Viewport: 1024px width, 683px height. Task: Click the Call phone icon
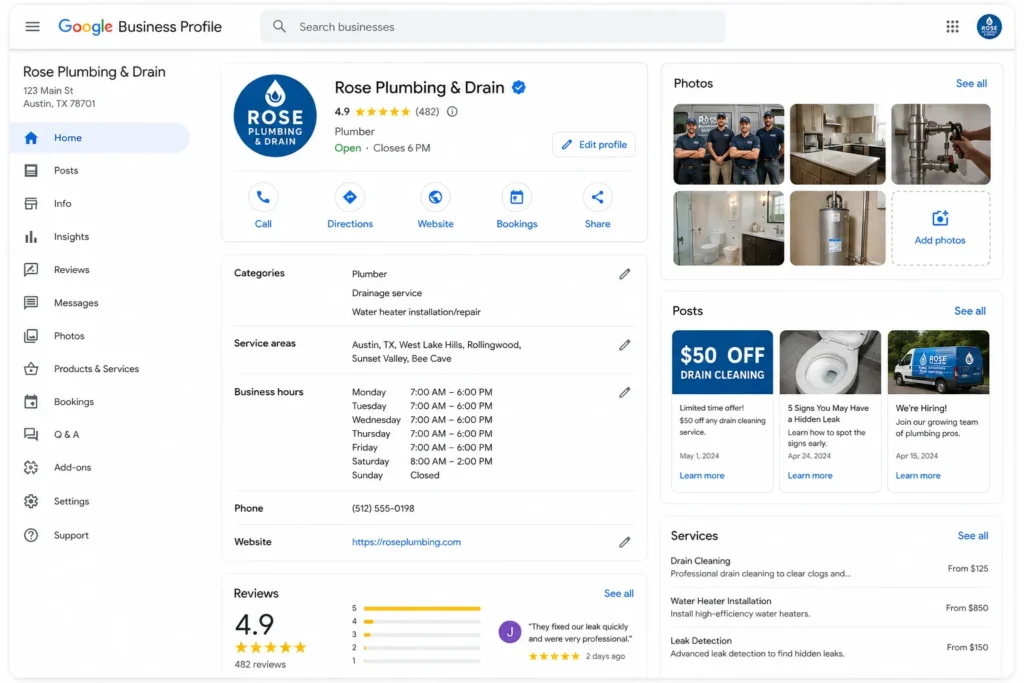tap(263, 197)
